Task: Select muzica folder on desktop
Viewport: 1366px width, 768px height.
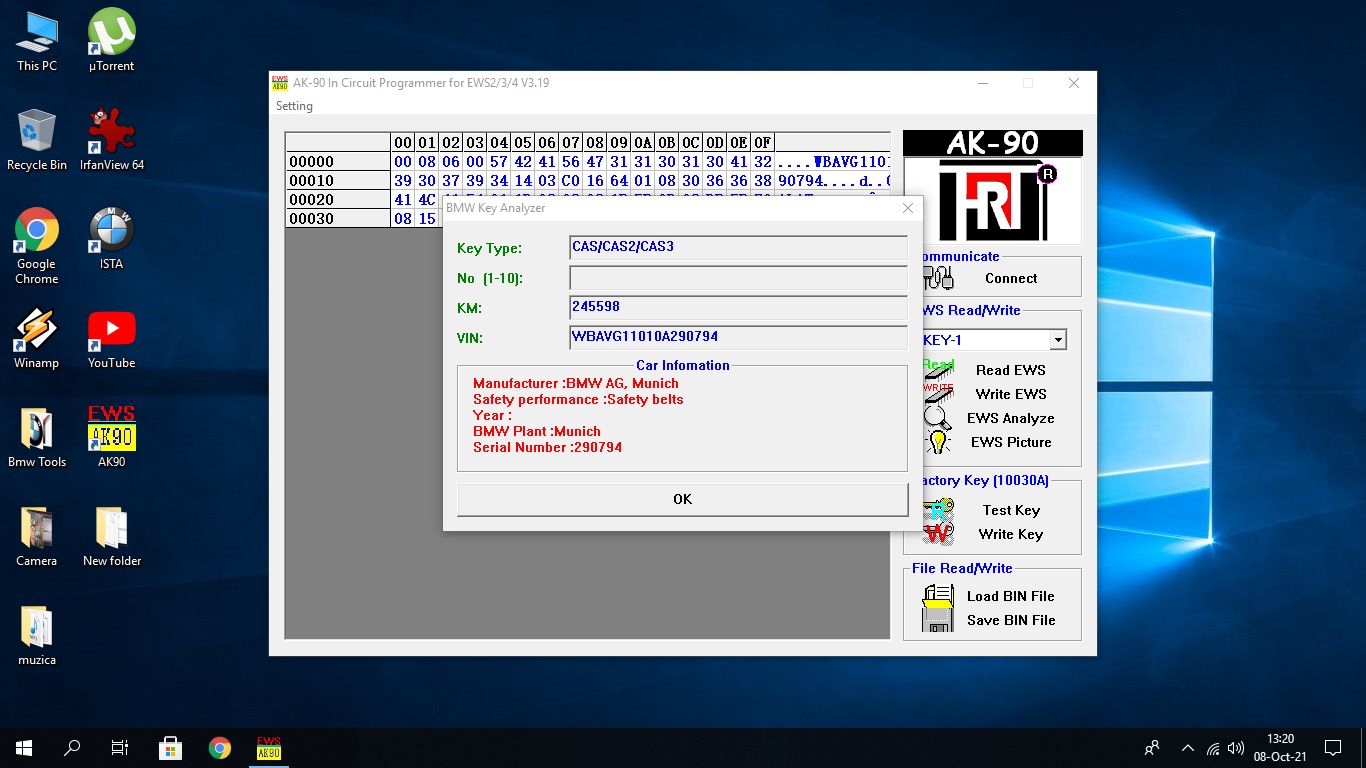Action: coord(37,635)
